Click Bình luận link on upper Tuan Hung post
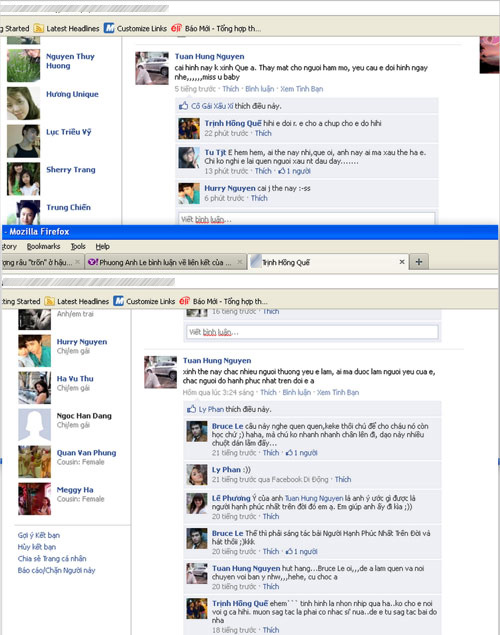Viewport: 500px width, 635px height. click(x=260, y=89)
